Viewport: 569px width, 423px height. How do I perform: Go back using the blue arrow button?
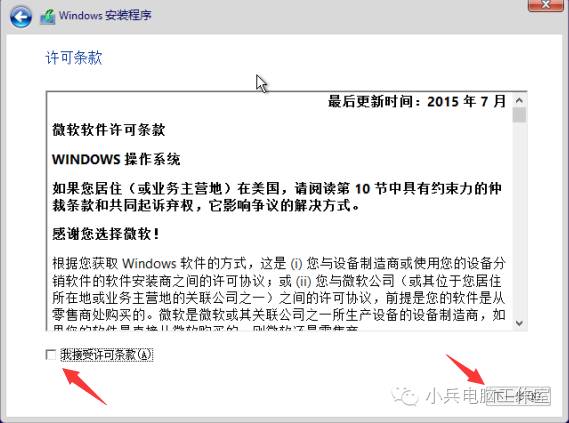20,16
